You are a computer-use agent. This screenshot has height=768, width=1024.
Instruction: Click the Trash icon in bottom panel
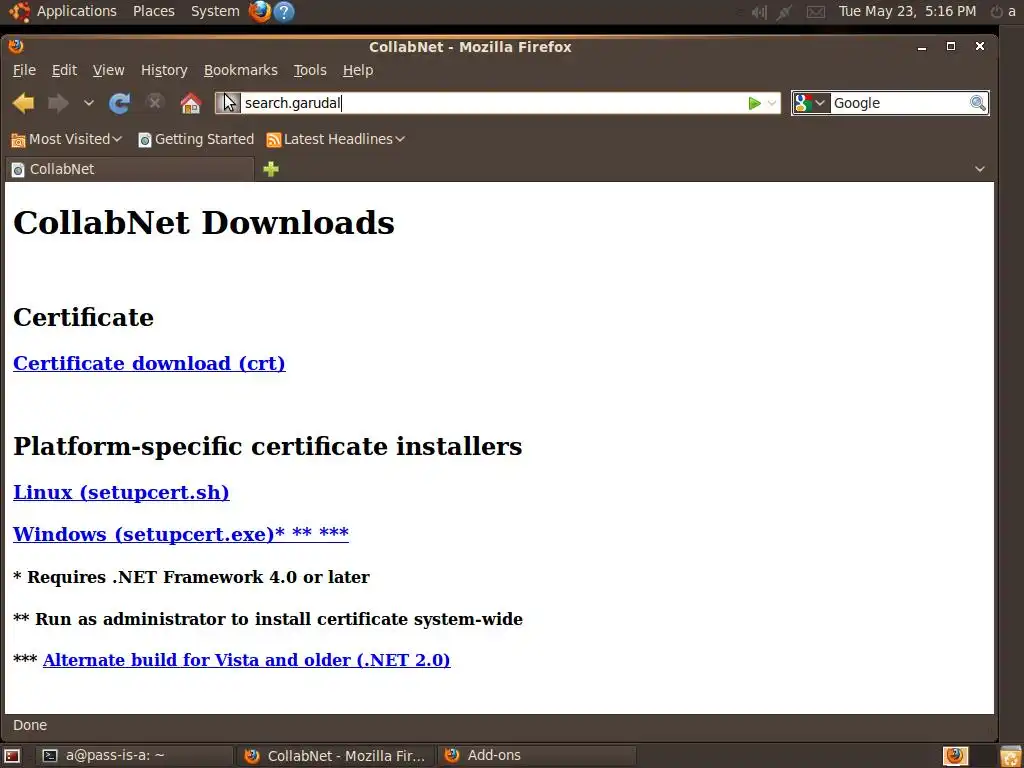coord(1010,756)
